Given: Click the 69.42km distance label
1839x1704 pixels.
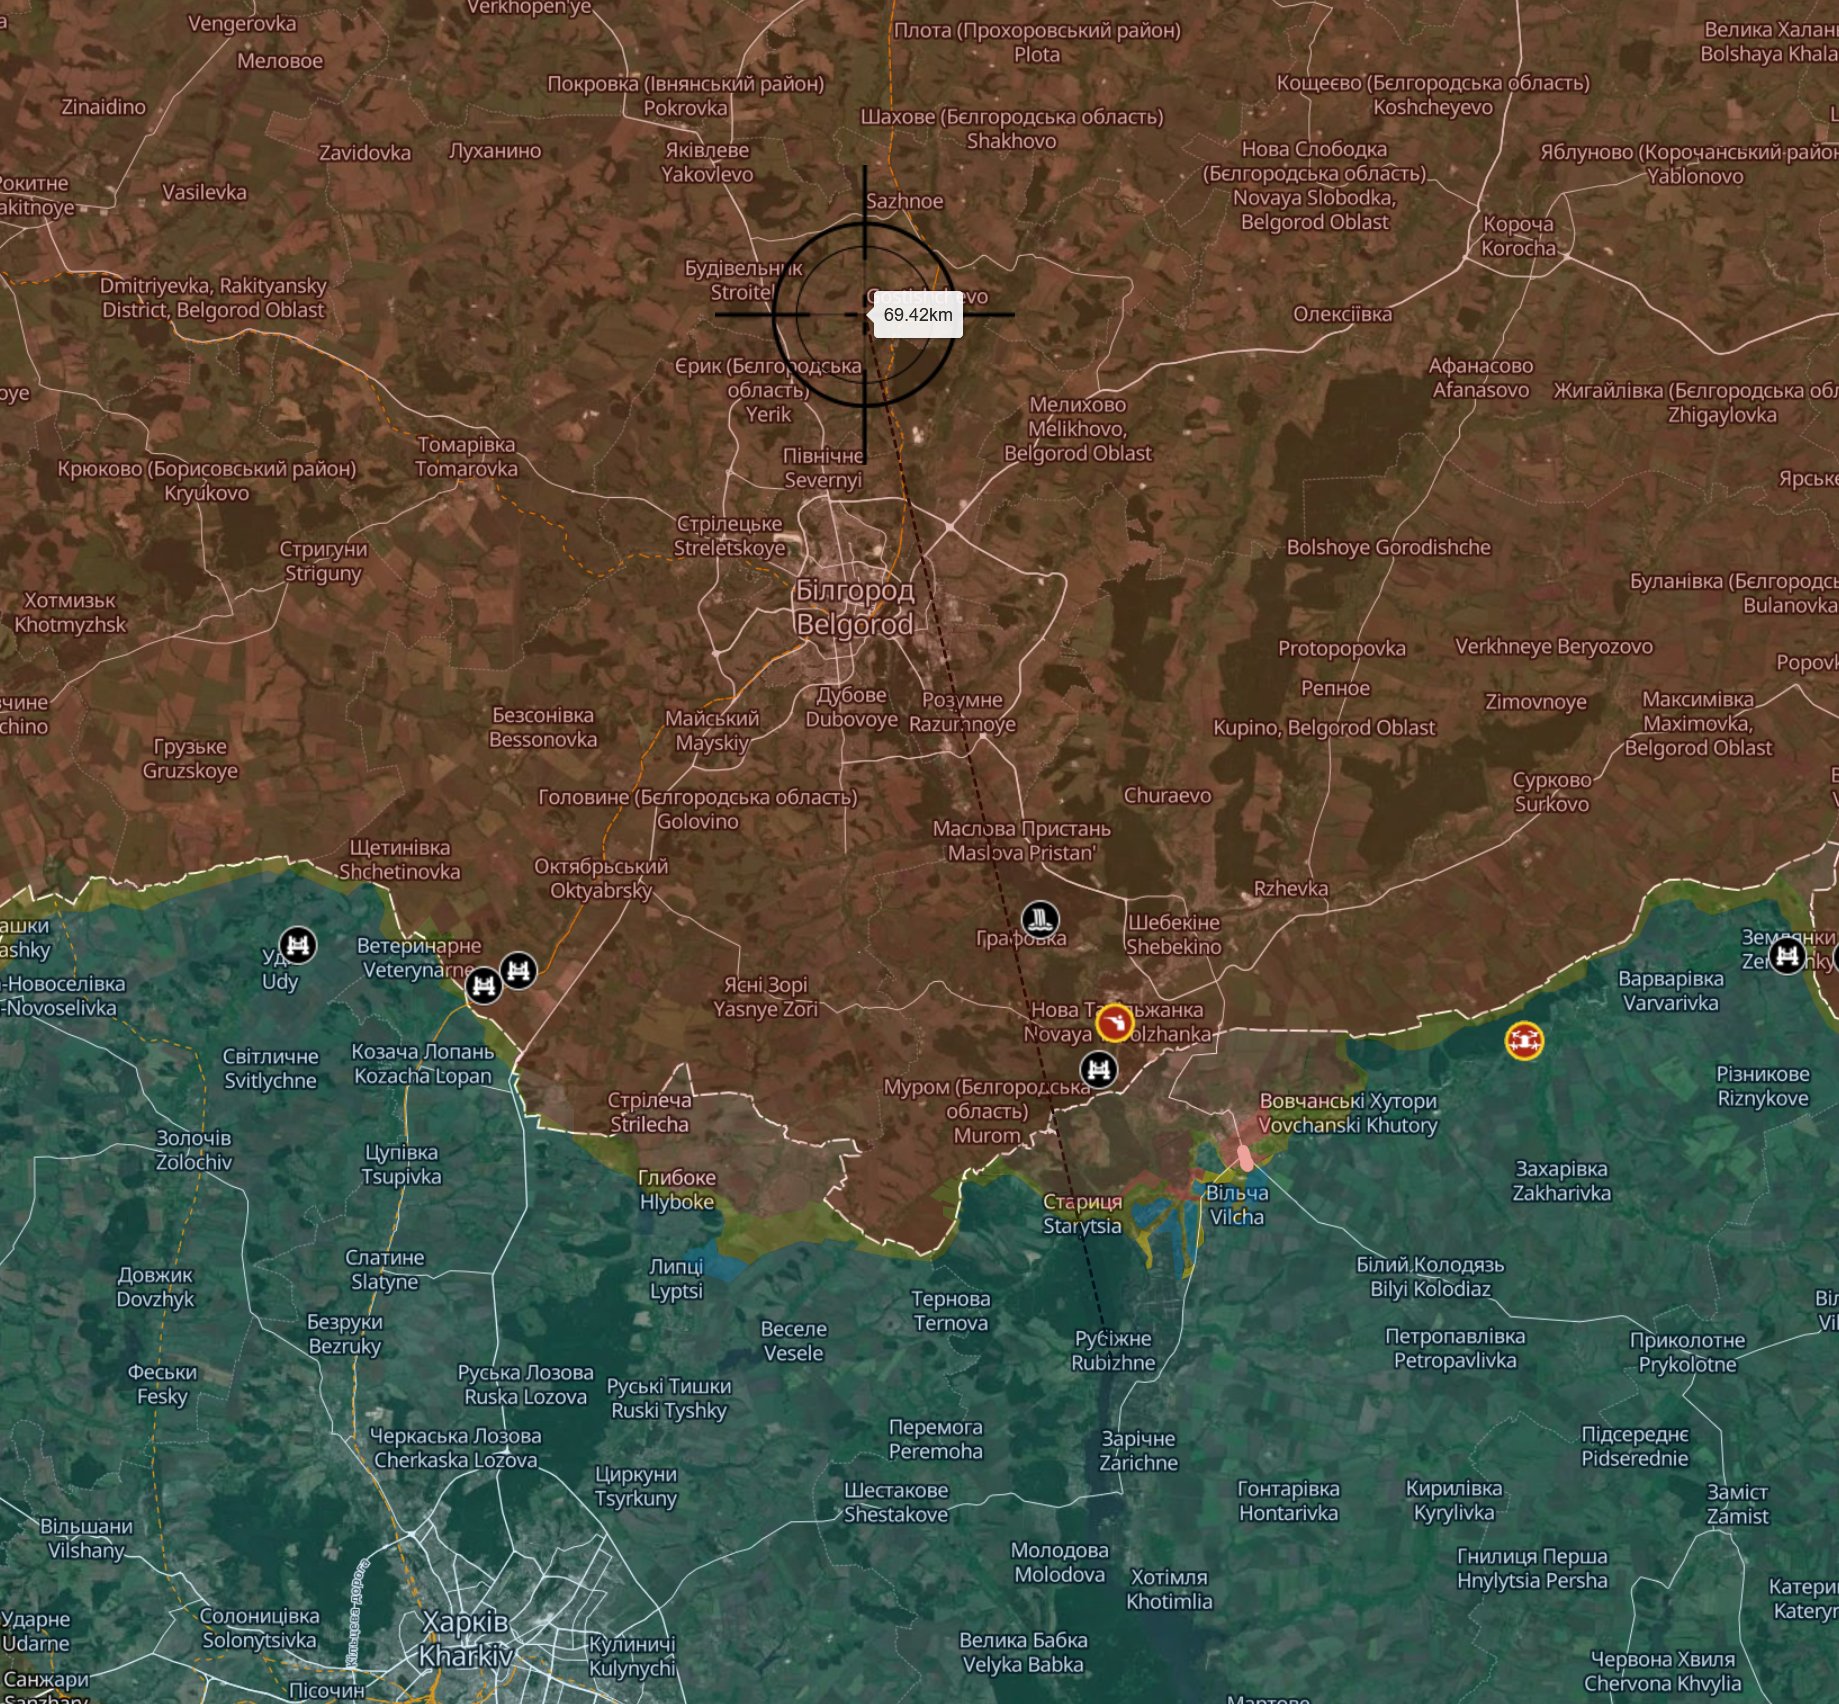Looking at the screenshot, I should click(918, 315).
